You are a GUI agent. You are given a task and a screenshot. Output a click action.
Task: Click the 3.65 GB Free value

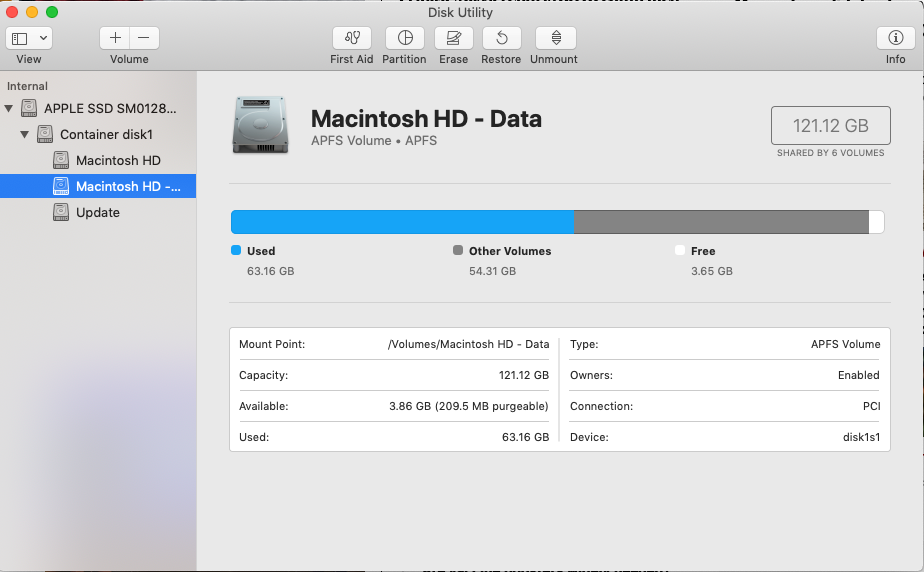click(712, 271)
